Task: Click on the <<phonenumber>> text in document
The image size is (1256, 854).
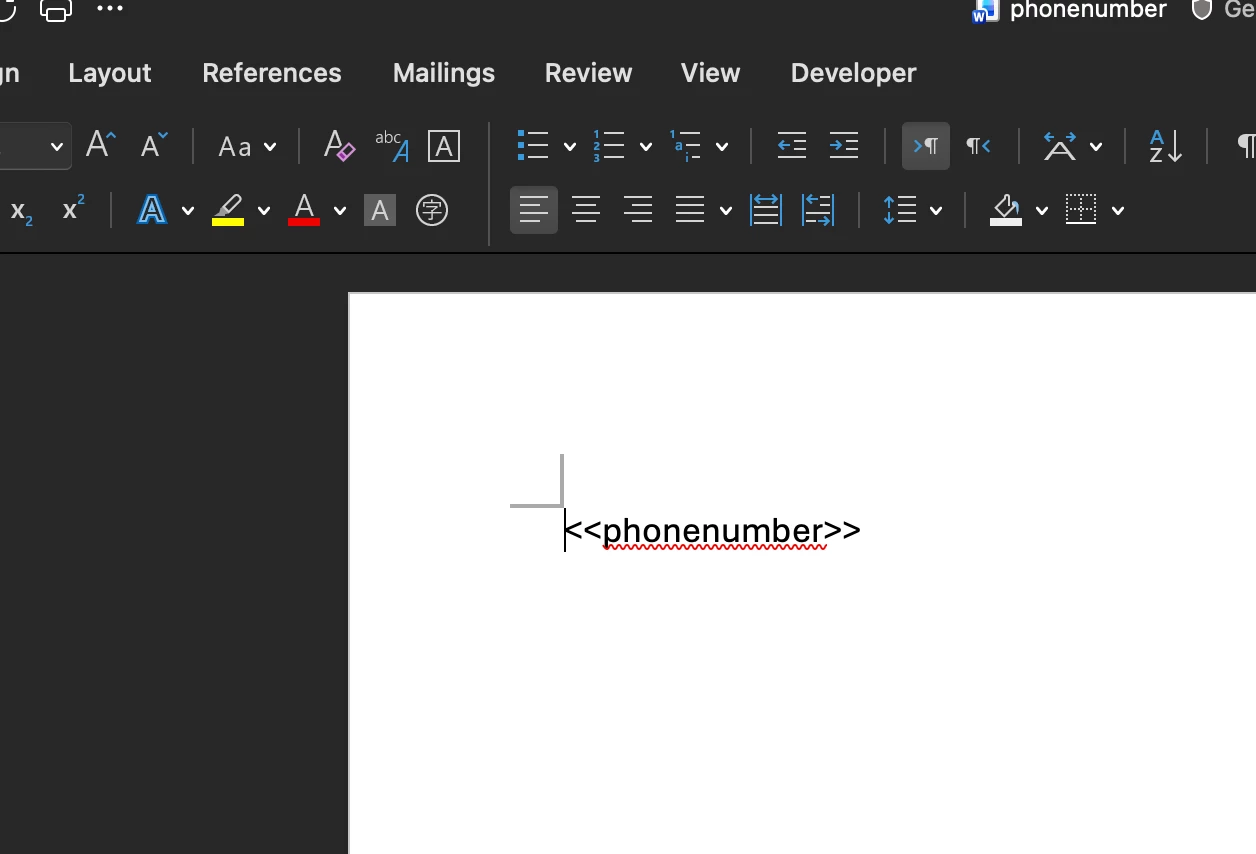Action: click(713, 530)
